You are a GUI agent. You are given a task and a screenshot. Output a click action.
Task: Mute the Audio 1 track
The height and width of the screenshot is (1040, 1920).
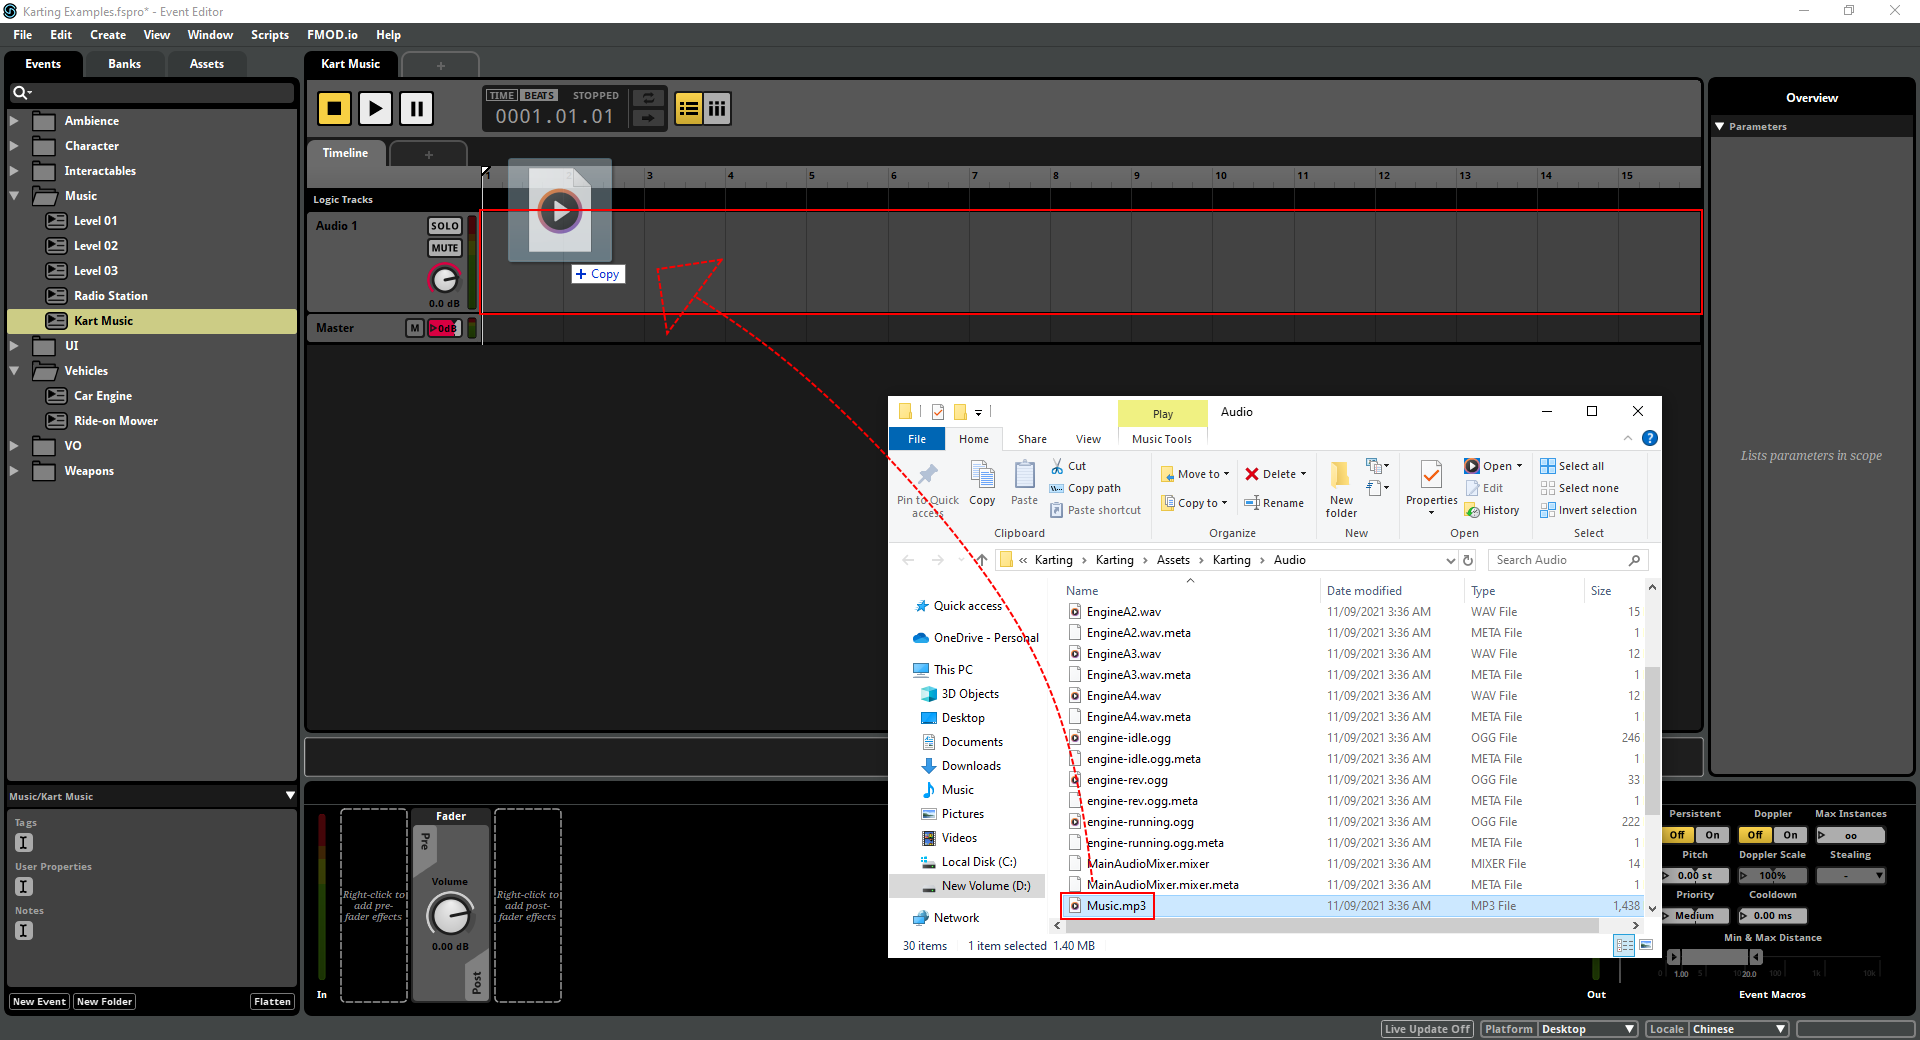[445, 248]
